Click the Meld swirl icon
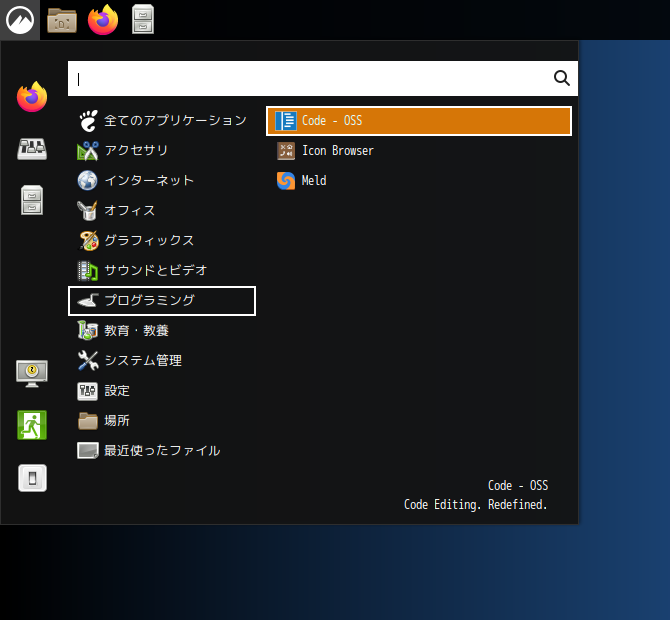670x620 pixels. (286, 181)
